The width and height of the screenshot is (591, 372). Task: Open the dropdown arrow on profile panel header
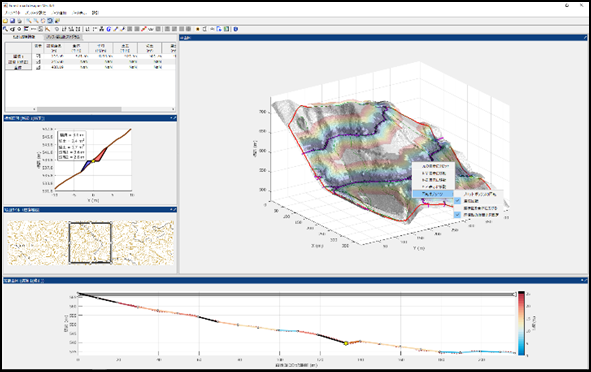pyautogui.click(x=582, y=280)
